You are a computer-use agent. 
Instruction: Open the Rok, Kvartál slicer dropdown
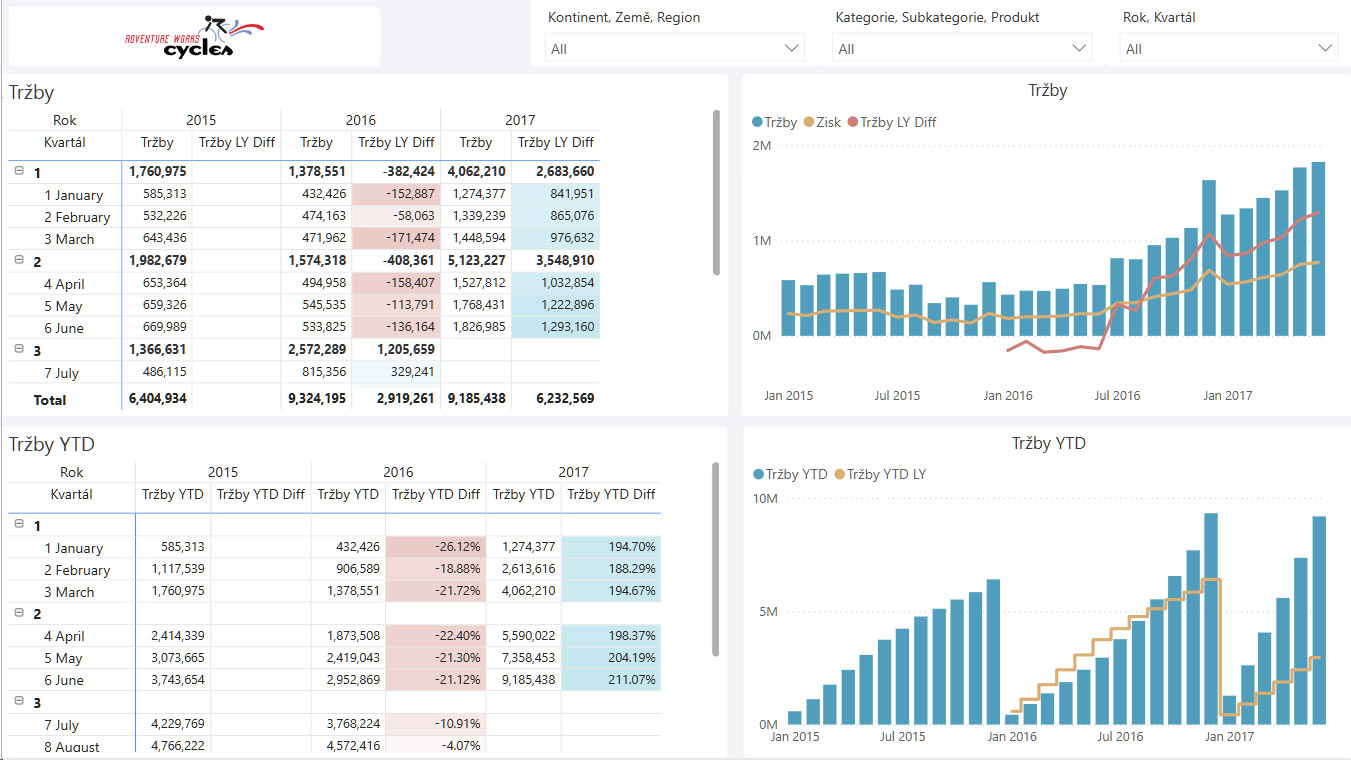coord(1229,48)
